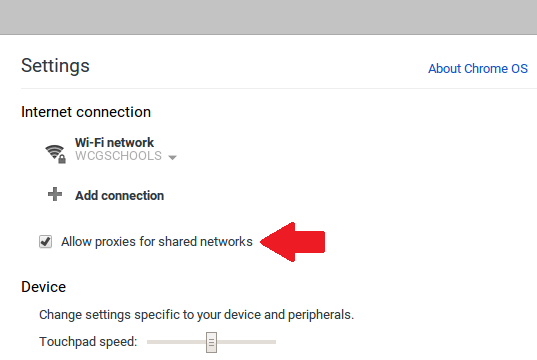
Task: Click the Touchpad speed slider handle
Action: [211, 342]
